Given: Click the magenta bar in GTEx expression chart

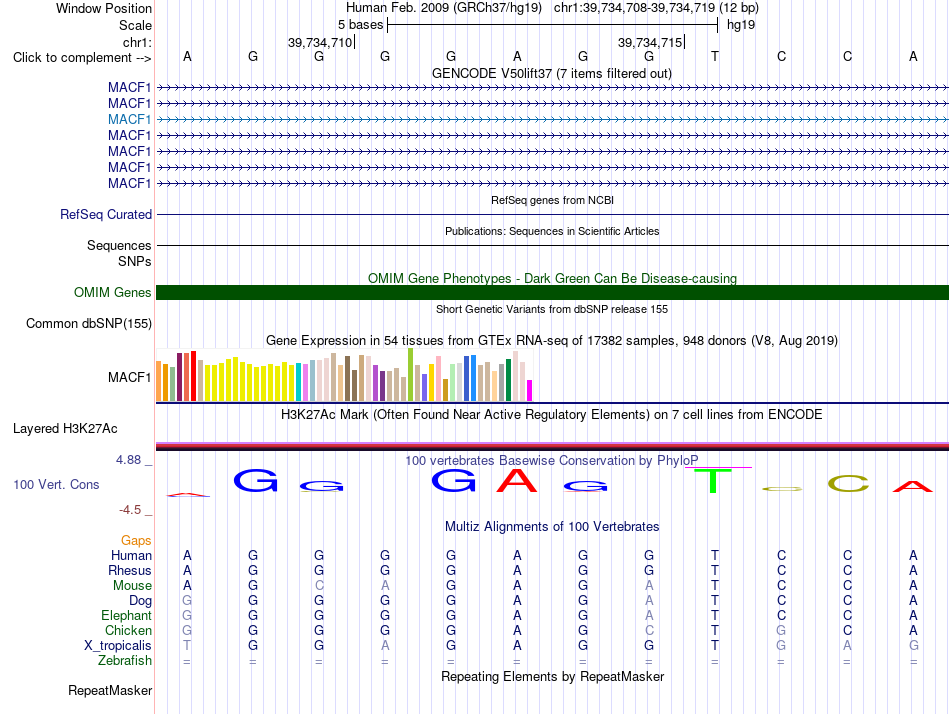Looking at the screenshot, I should click(530, 390).
